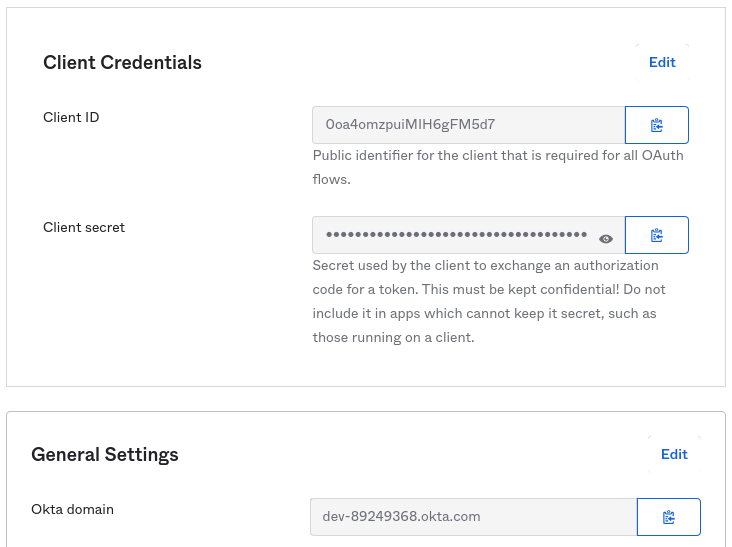
Task: Focus the masked Client secret field
Action: coord(455,235)
